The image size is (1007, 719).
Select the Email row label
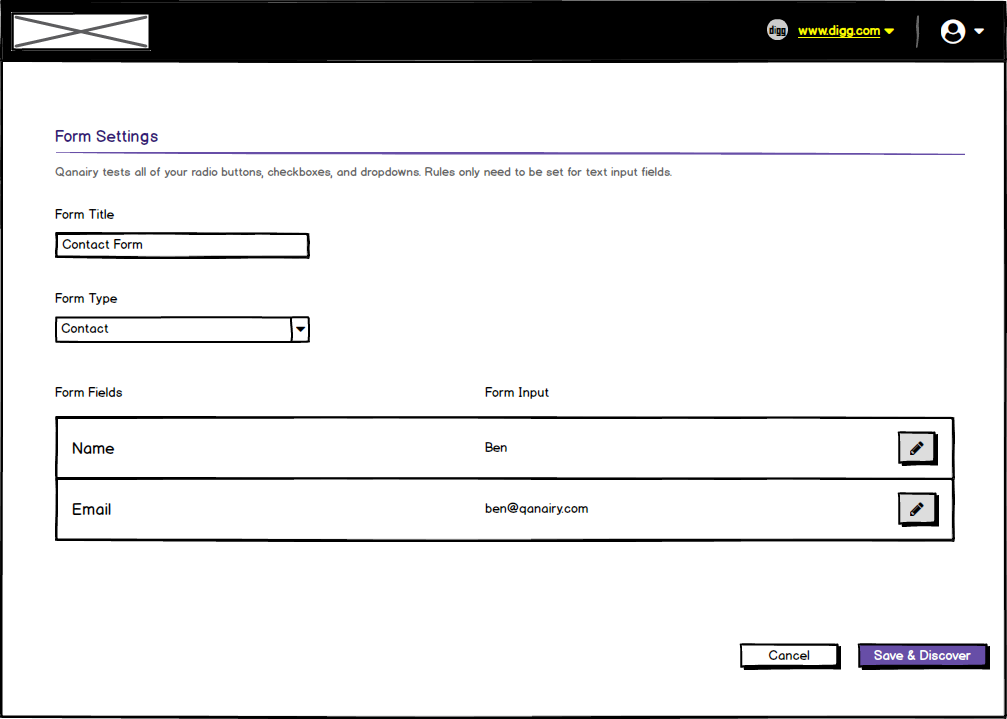(92, 510)
